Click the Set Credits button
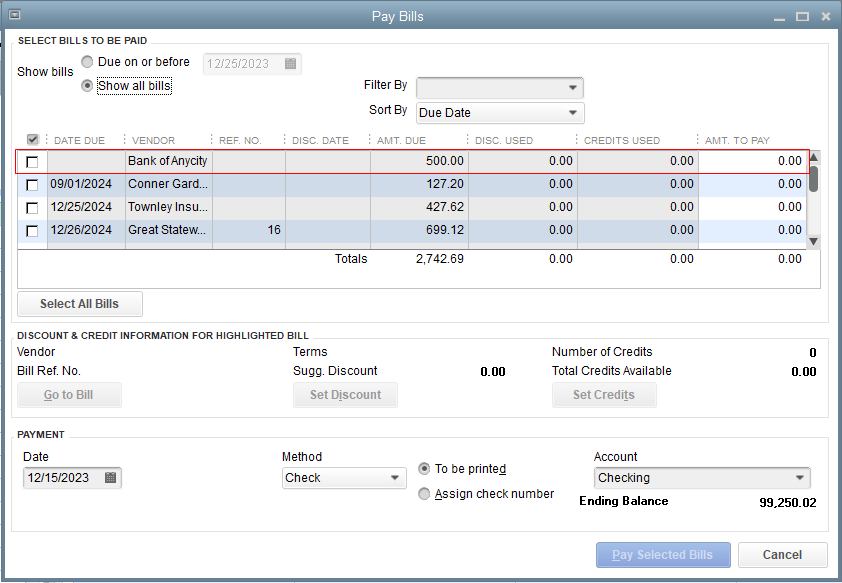 click(x=604, y=394)
